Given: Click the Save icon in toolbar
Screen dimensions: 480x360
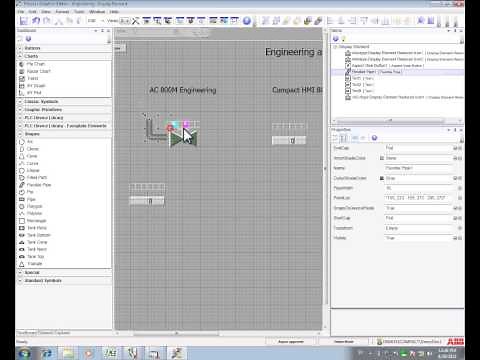Looking at the screenshot, I should [x=24, y=21].
